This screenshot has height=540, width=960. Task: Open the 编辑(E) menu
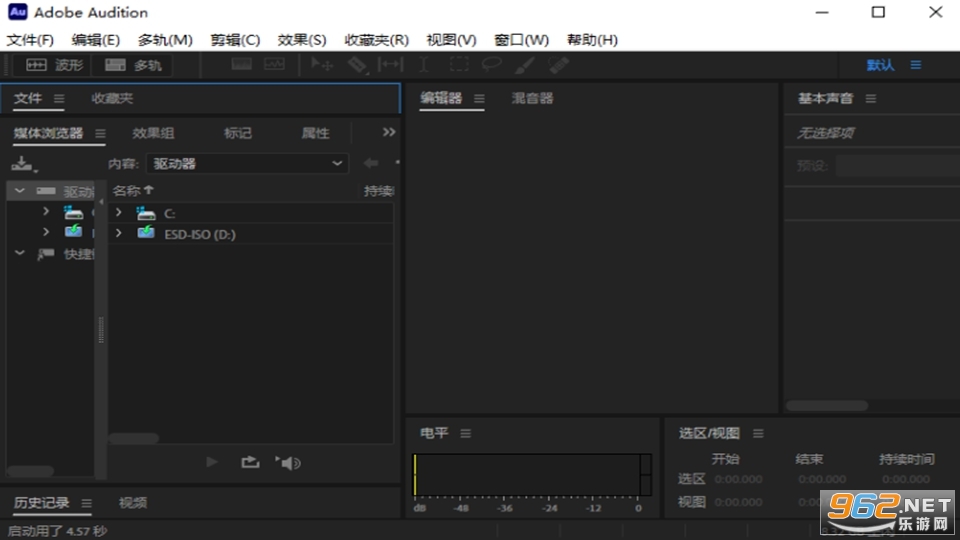point(96,40)
